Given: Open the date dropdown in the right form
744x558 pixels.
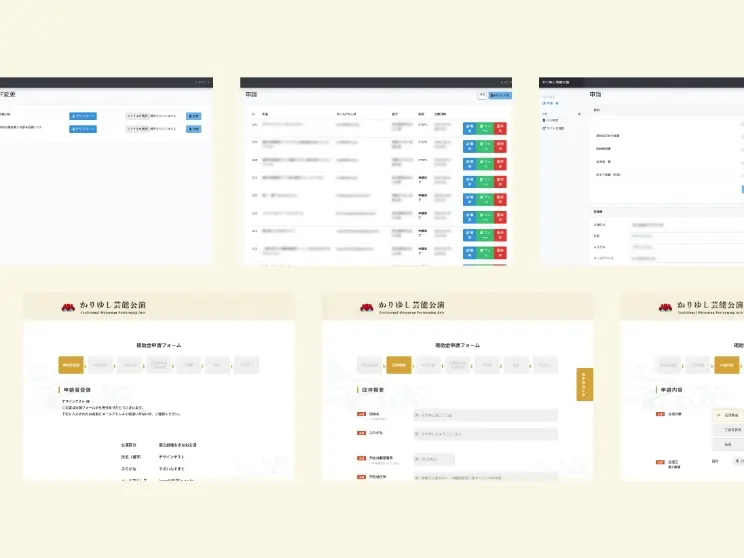Looking at the screenshot, I should (x=738, y=462).
